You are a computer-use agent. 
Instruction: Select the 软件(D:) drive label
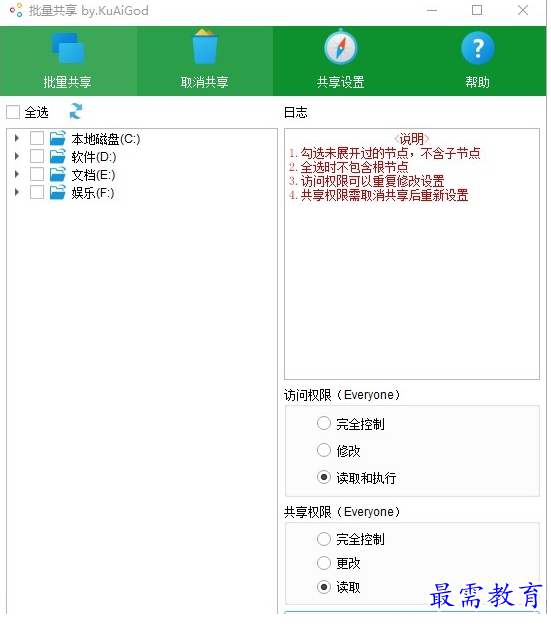[94, 157]
